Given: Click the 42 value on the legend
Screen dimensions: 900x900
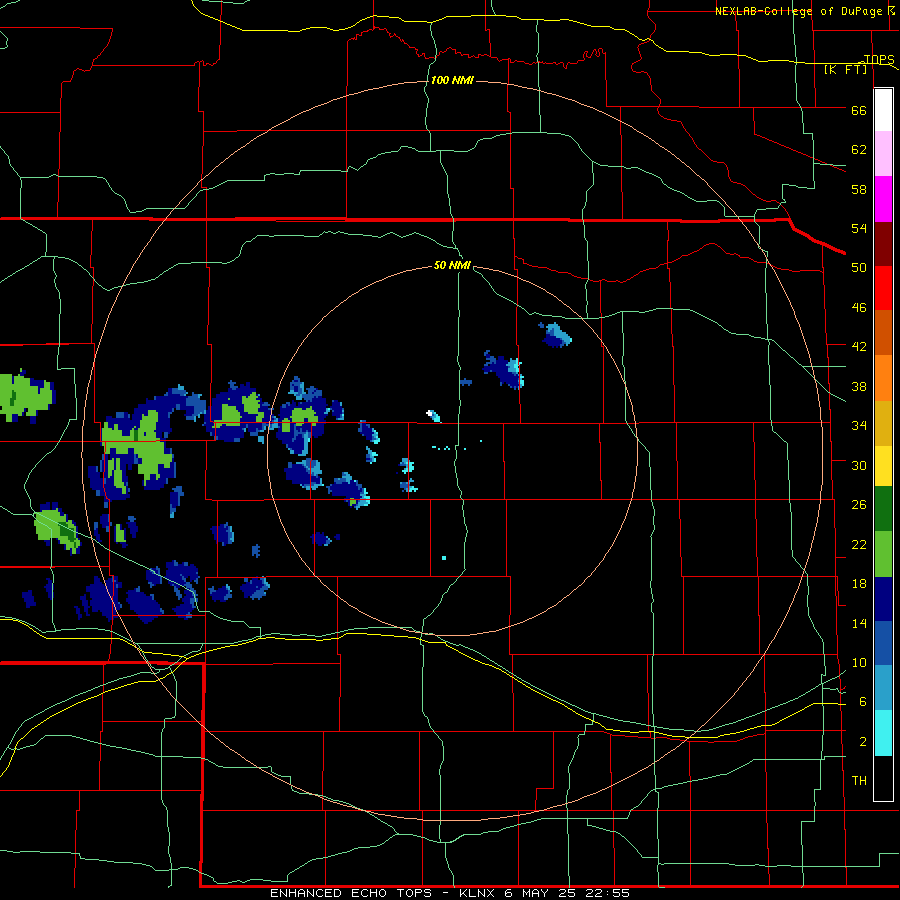Looking at the screenshot, I should click(x=859, y=347).
